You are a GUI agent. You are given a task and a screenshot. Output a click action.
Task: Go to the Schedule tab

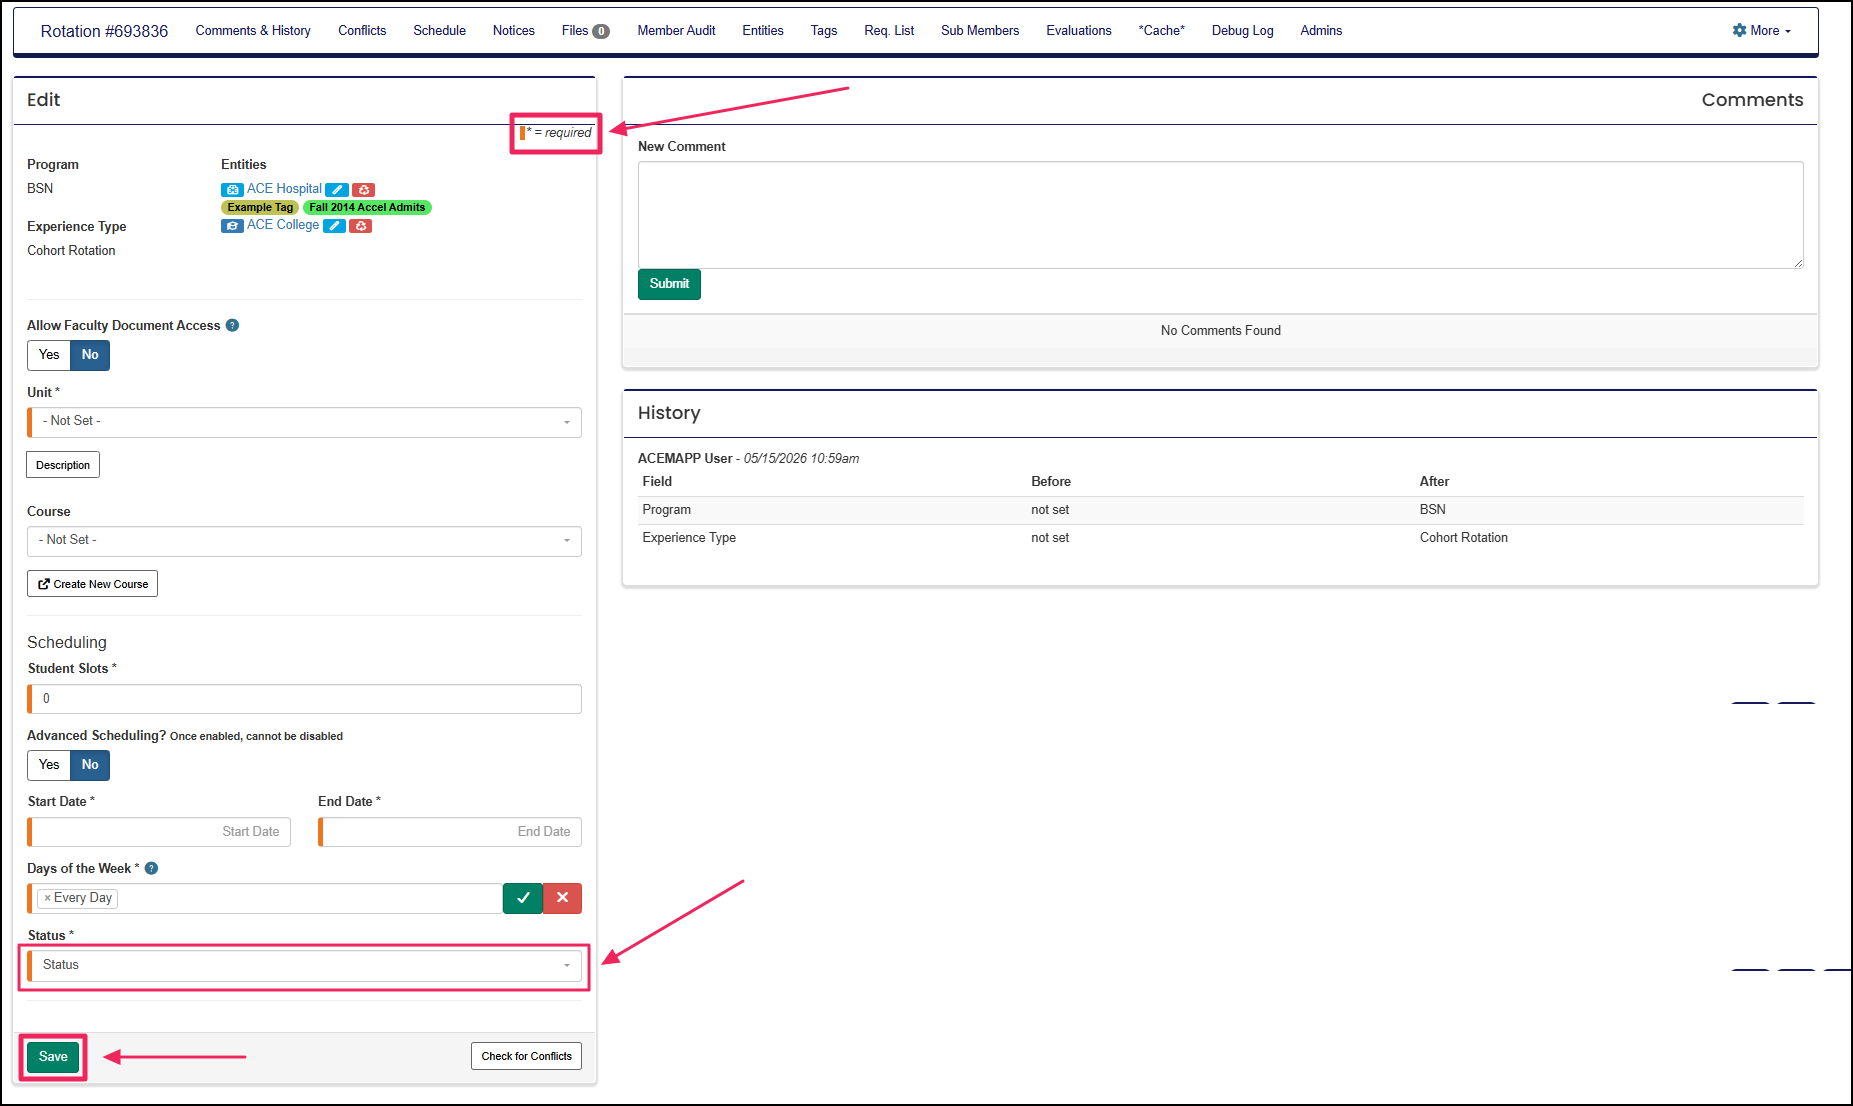(439, 31)
